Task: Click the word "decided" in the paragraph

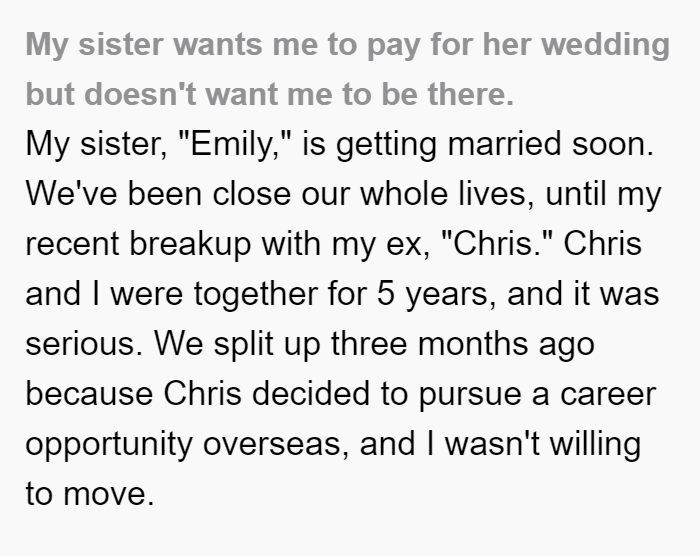Action: pyautogui.click(x=311, y=394)
